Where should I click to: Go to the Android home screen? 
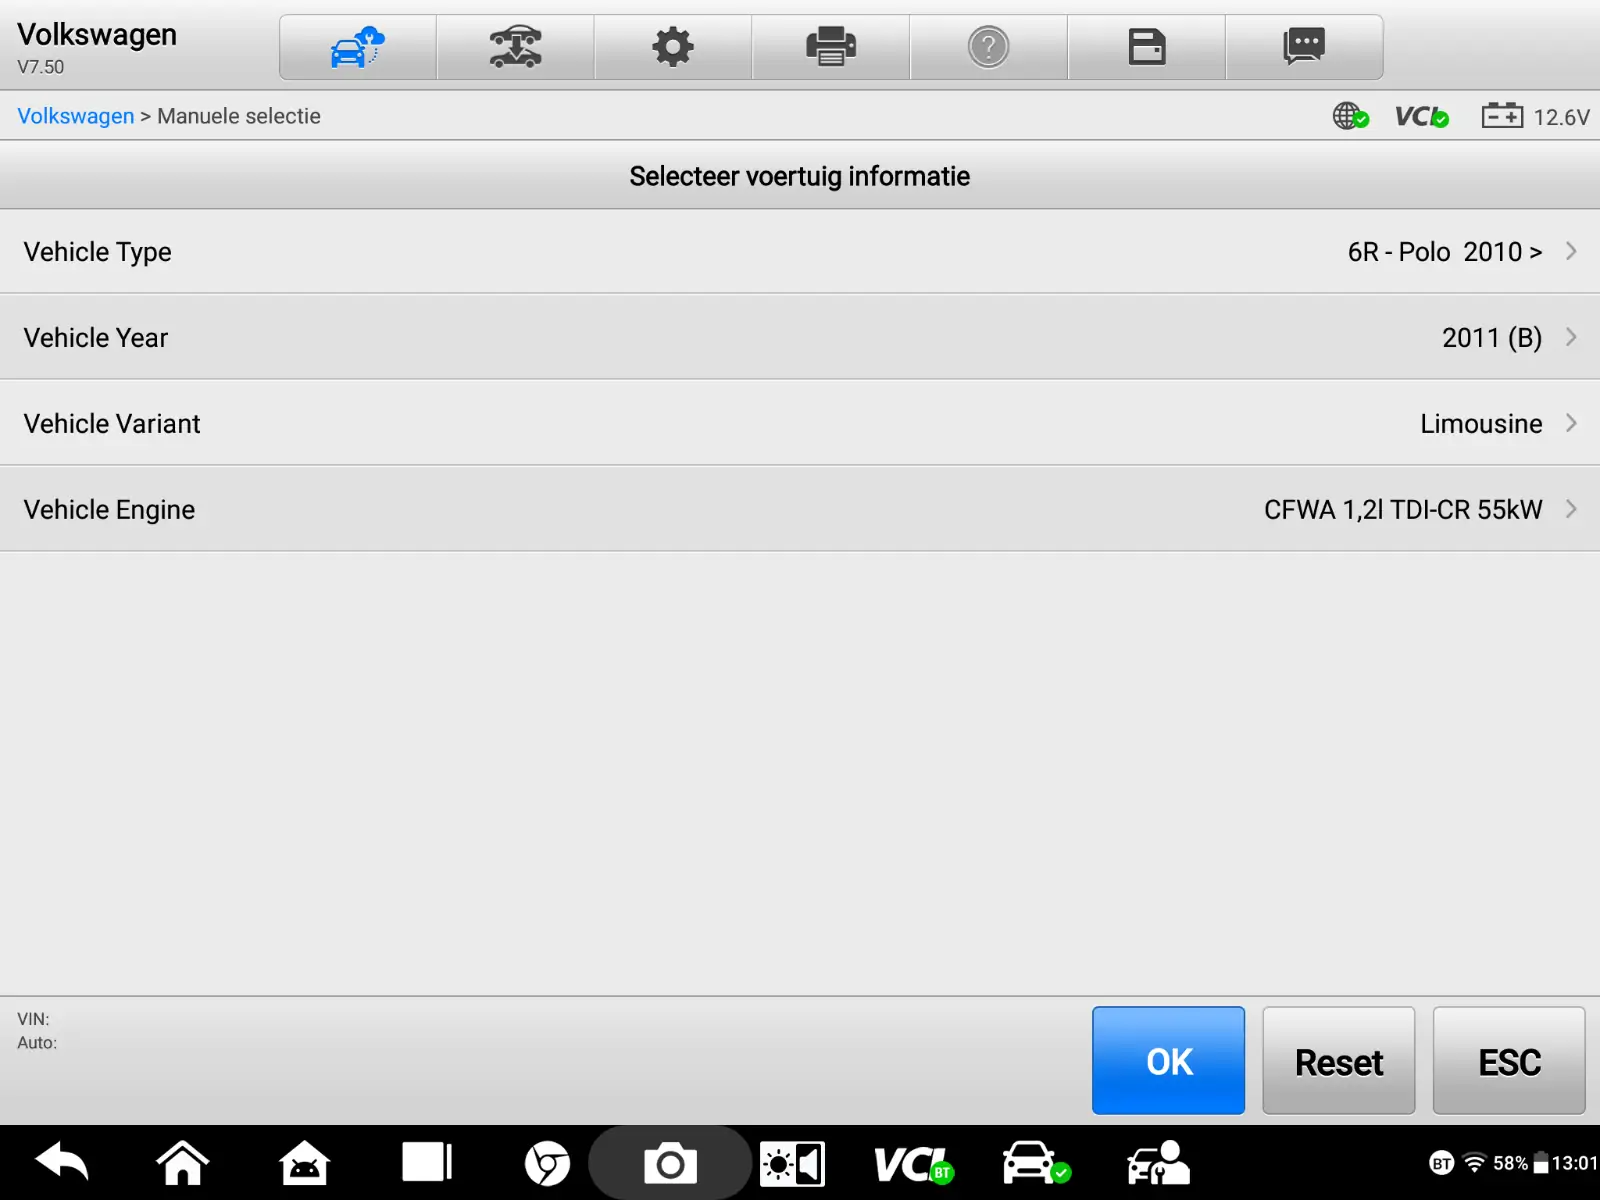[183, 1163]
